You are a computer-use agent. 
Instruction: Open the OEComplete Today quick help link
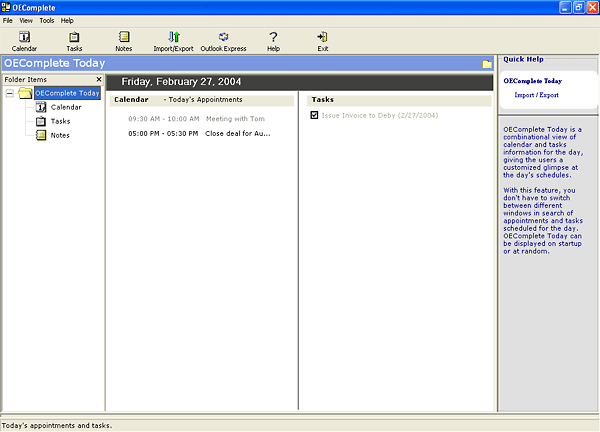click(x=533, y=81)
